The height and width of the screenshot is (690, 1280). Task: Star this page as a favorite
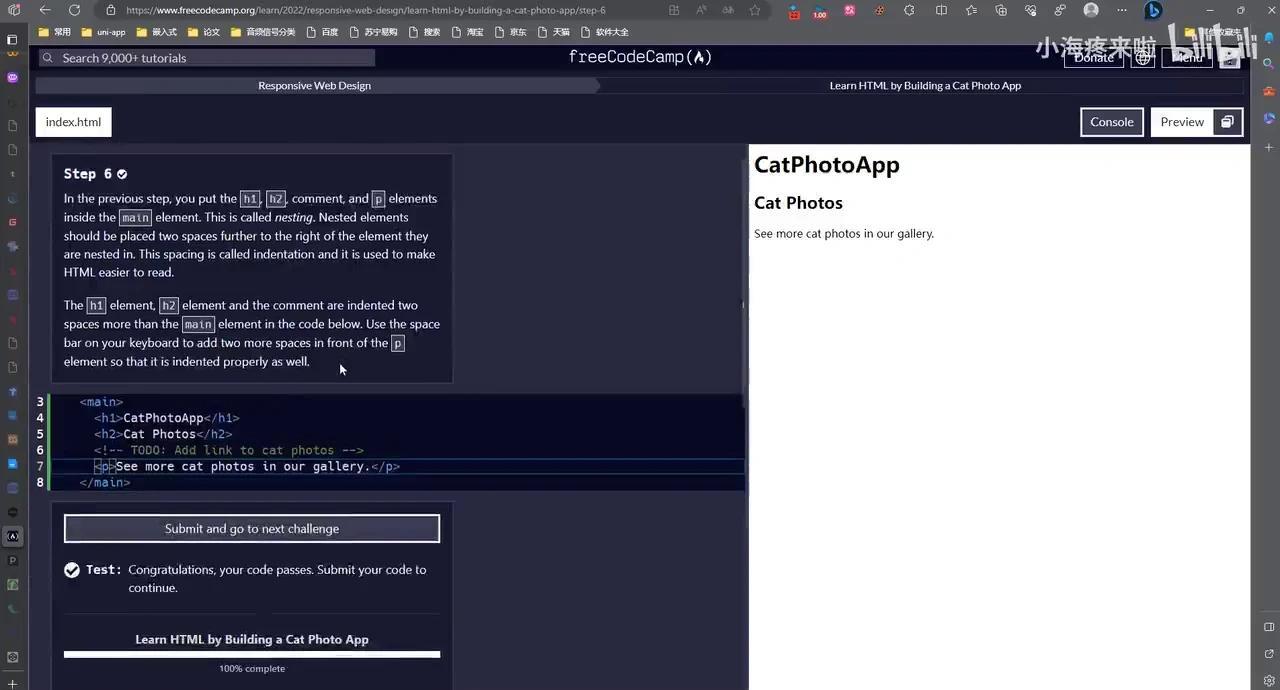tap(755, 10)
